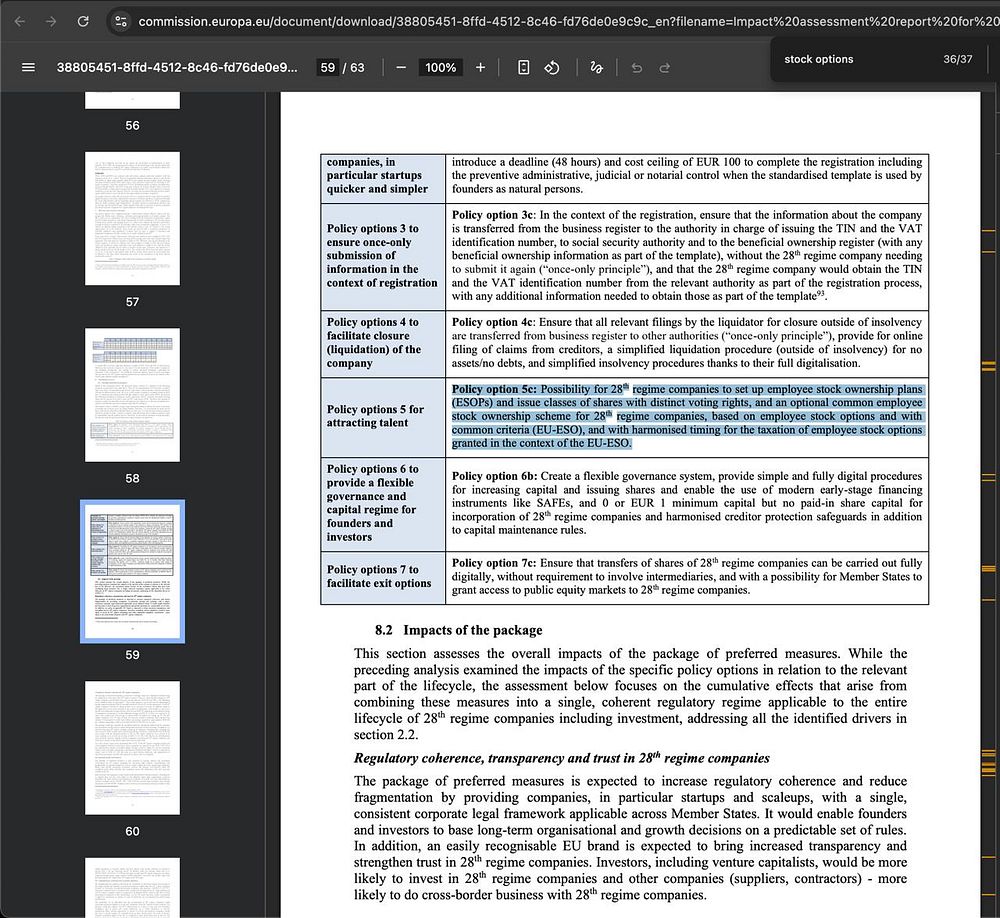
Task: Click the 100% zoom level field
Action: (x=440, y=67)
